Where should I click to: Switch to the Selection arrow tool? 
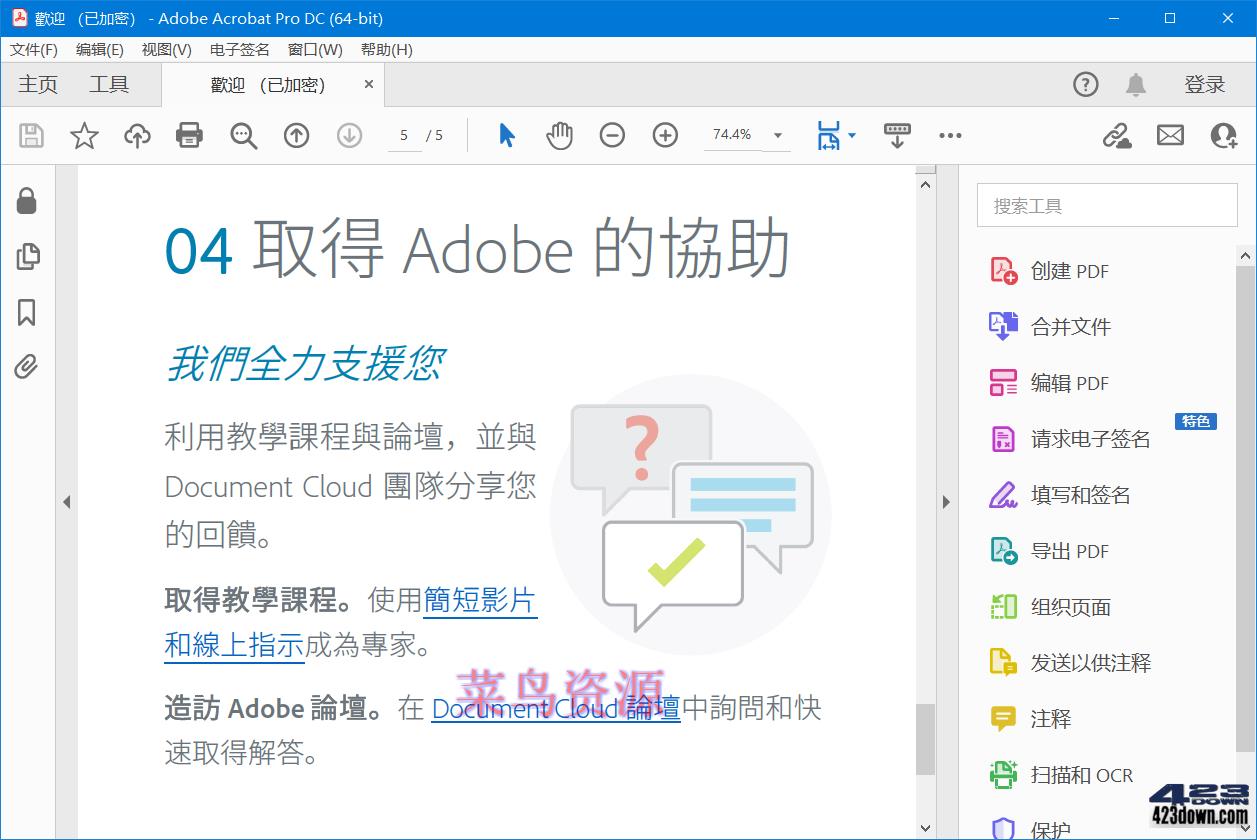click(x=507, y=134)
